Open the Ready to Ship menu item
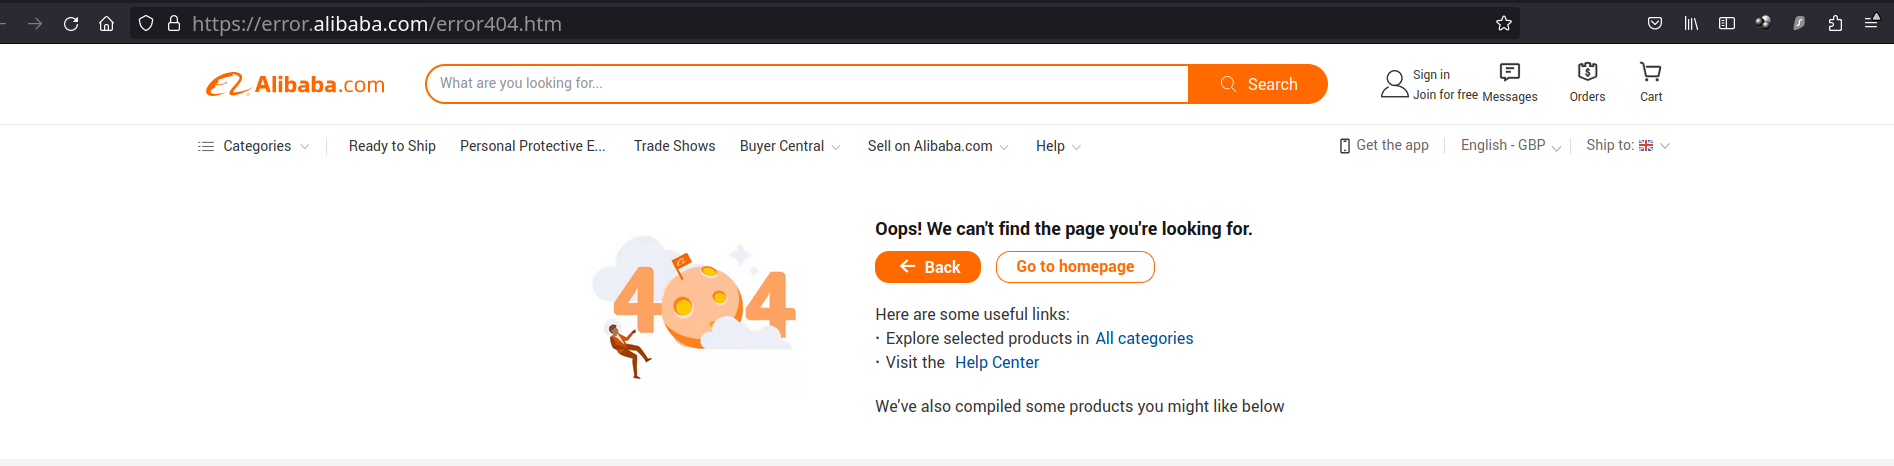 [392, 146]
